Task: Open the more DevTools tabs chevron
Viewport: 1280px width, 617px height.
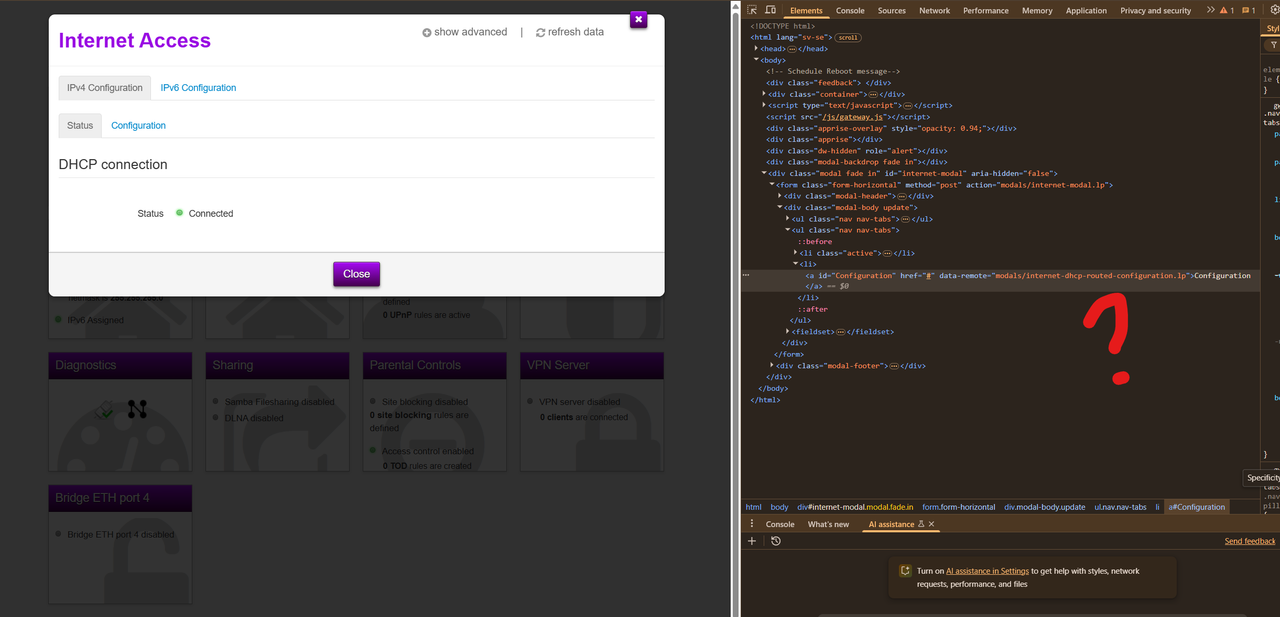Action: (1211, 10)
